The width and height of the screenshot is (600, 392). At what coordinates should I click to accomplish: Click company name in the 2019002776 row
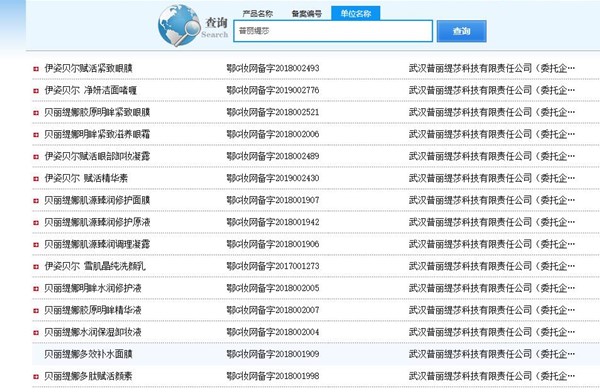pyautogui.click(x=492, y=90)
